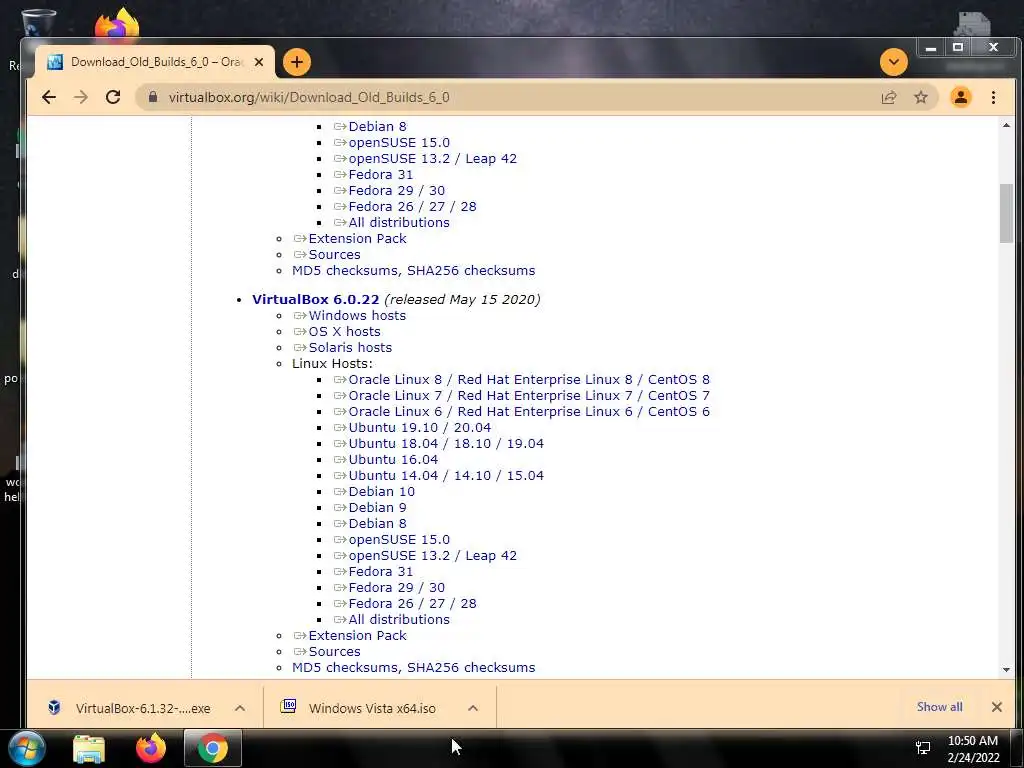Click the address bar URL
Image resolution: width=1024 pixels, height=768 pixels.
309,97
